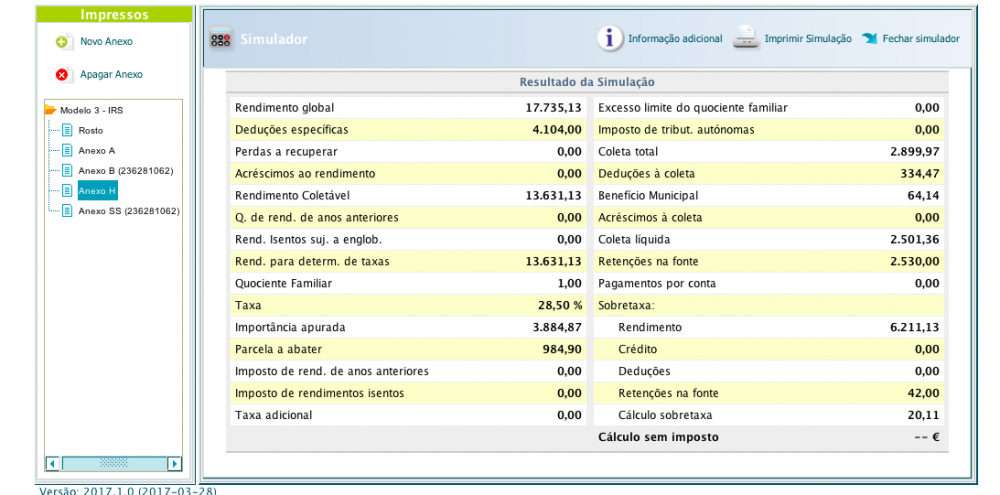This screenshot has width=1000, height=495.
Task: Click the Deduções à coleta value 334,47
Action: point(920,174)
